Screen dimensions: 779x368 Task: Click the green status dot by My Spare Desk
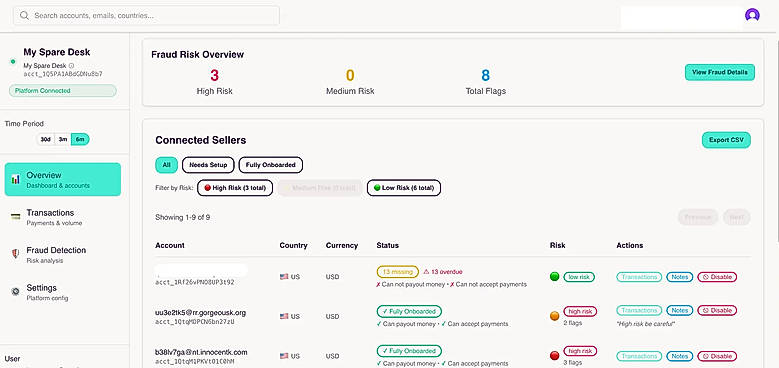coord(13,62)
